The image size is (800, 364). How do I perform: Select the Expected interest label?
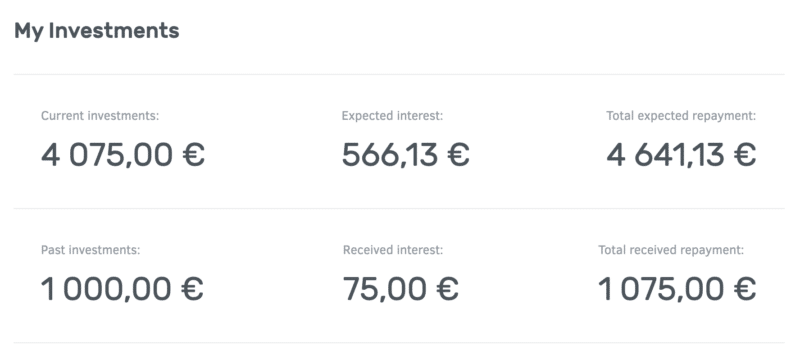(392, 116)
